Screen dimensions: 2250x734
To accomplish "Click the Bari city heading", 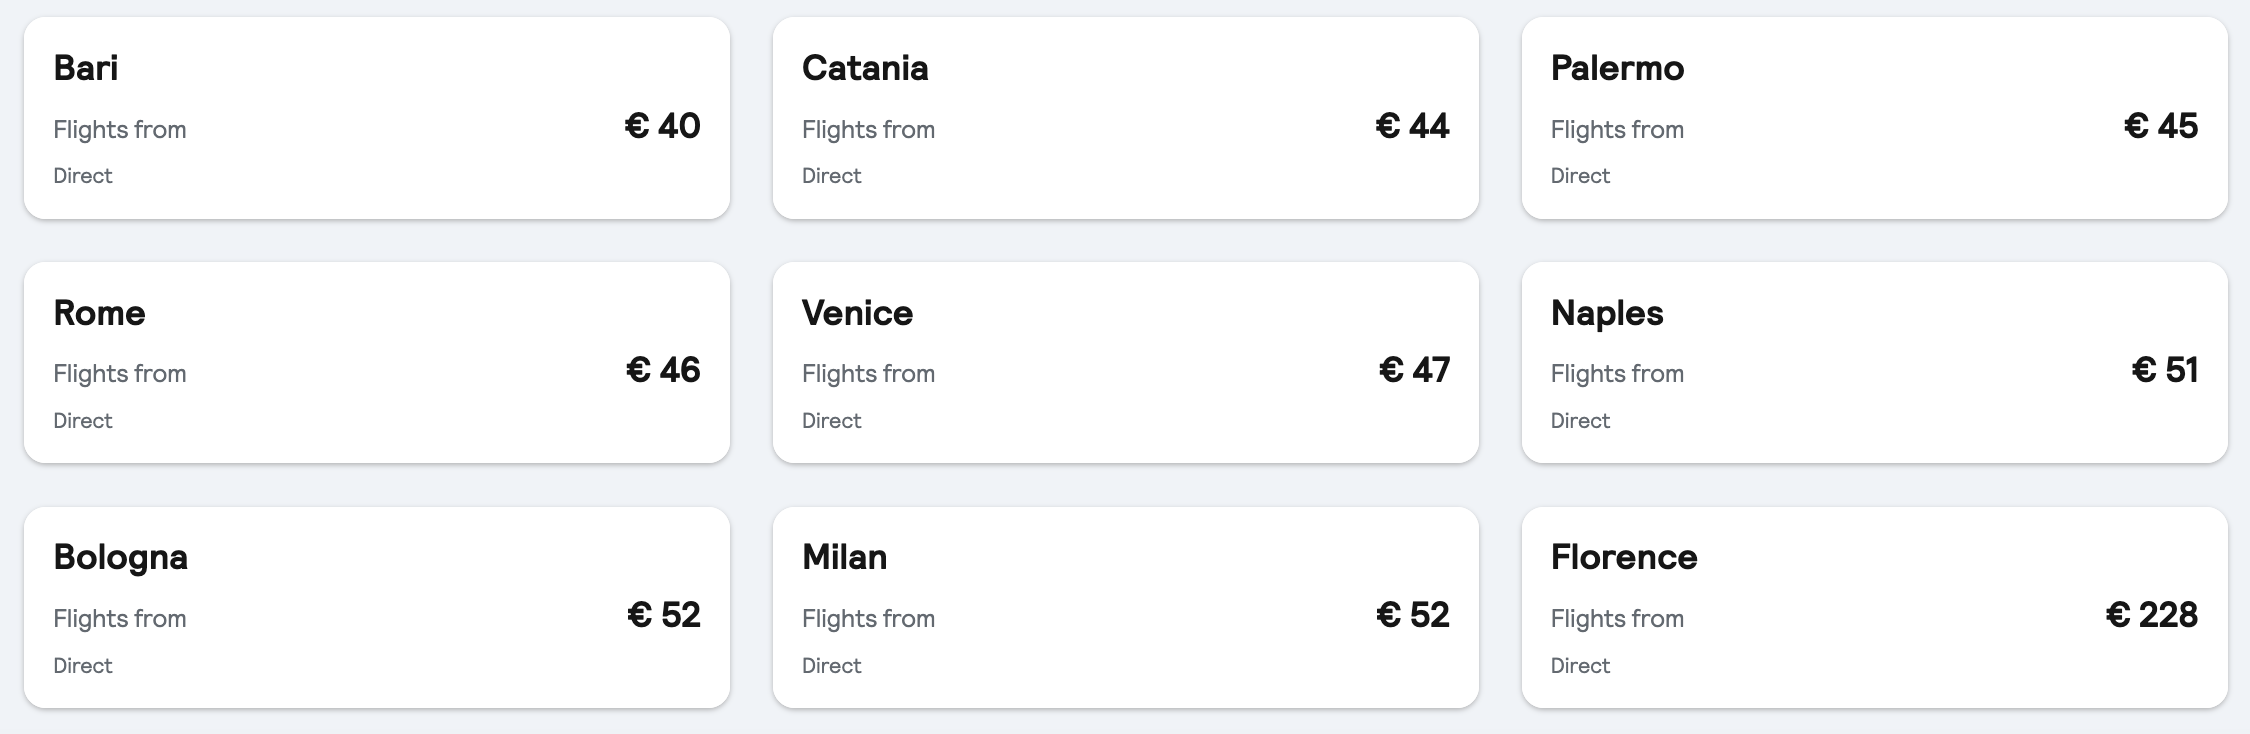I will click(x=86, y=68).
